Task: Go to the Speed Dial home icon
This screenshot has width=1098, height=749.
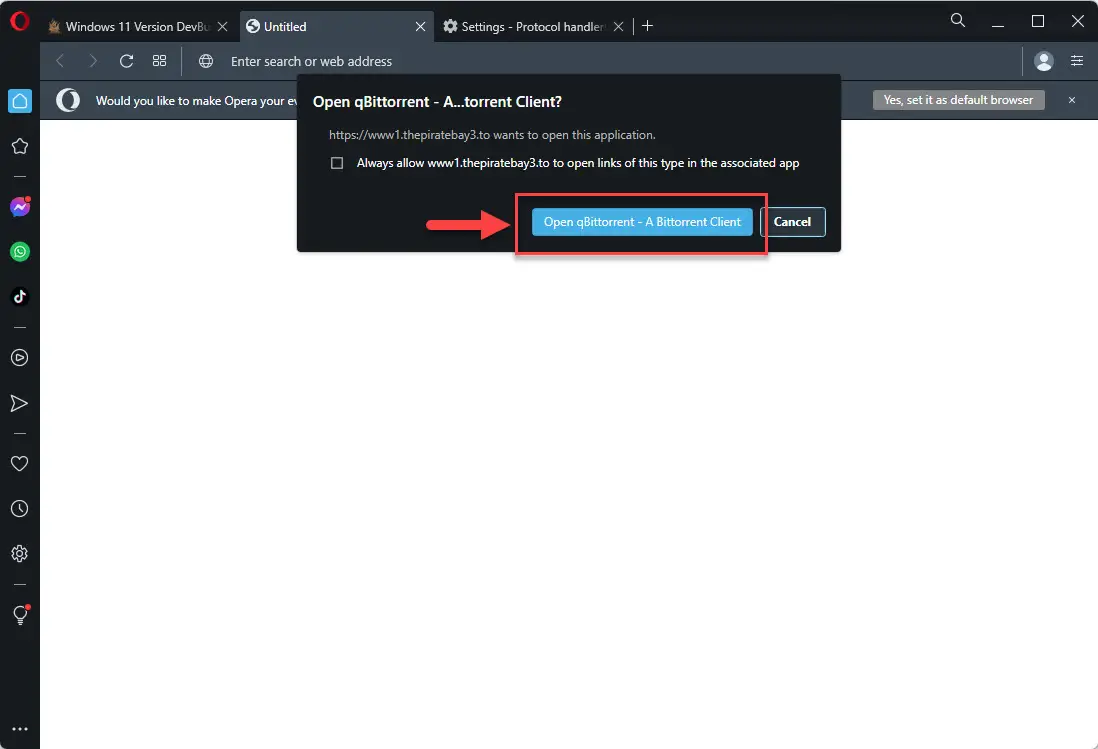Action: pyautogui.click(x=20, y=101)
